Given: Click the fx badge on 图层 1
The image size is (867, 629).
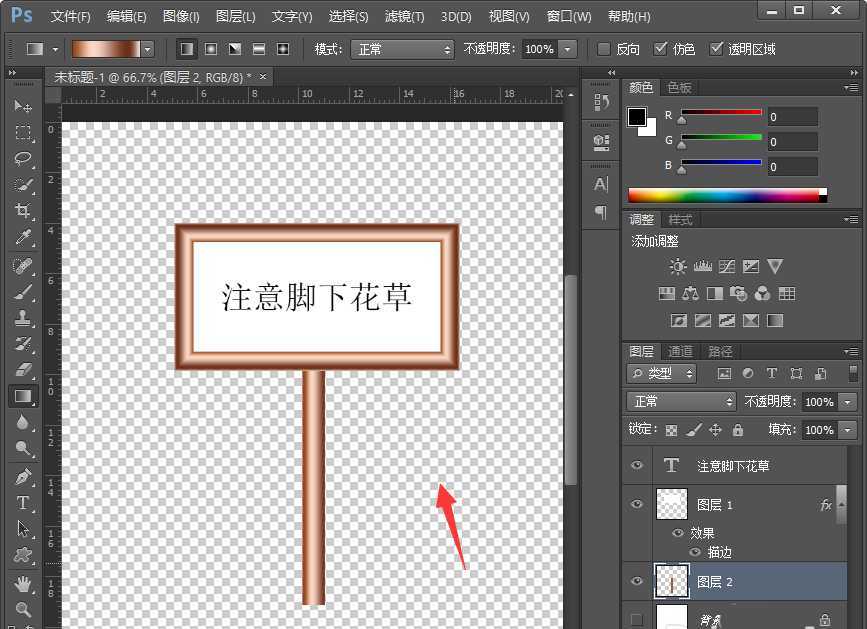Looking at the screenshot, I should click(826, 505).
